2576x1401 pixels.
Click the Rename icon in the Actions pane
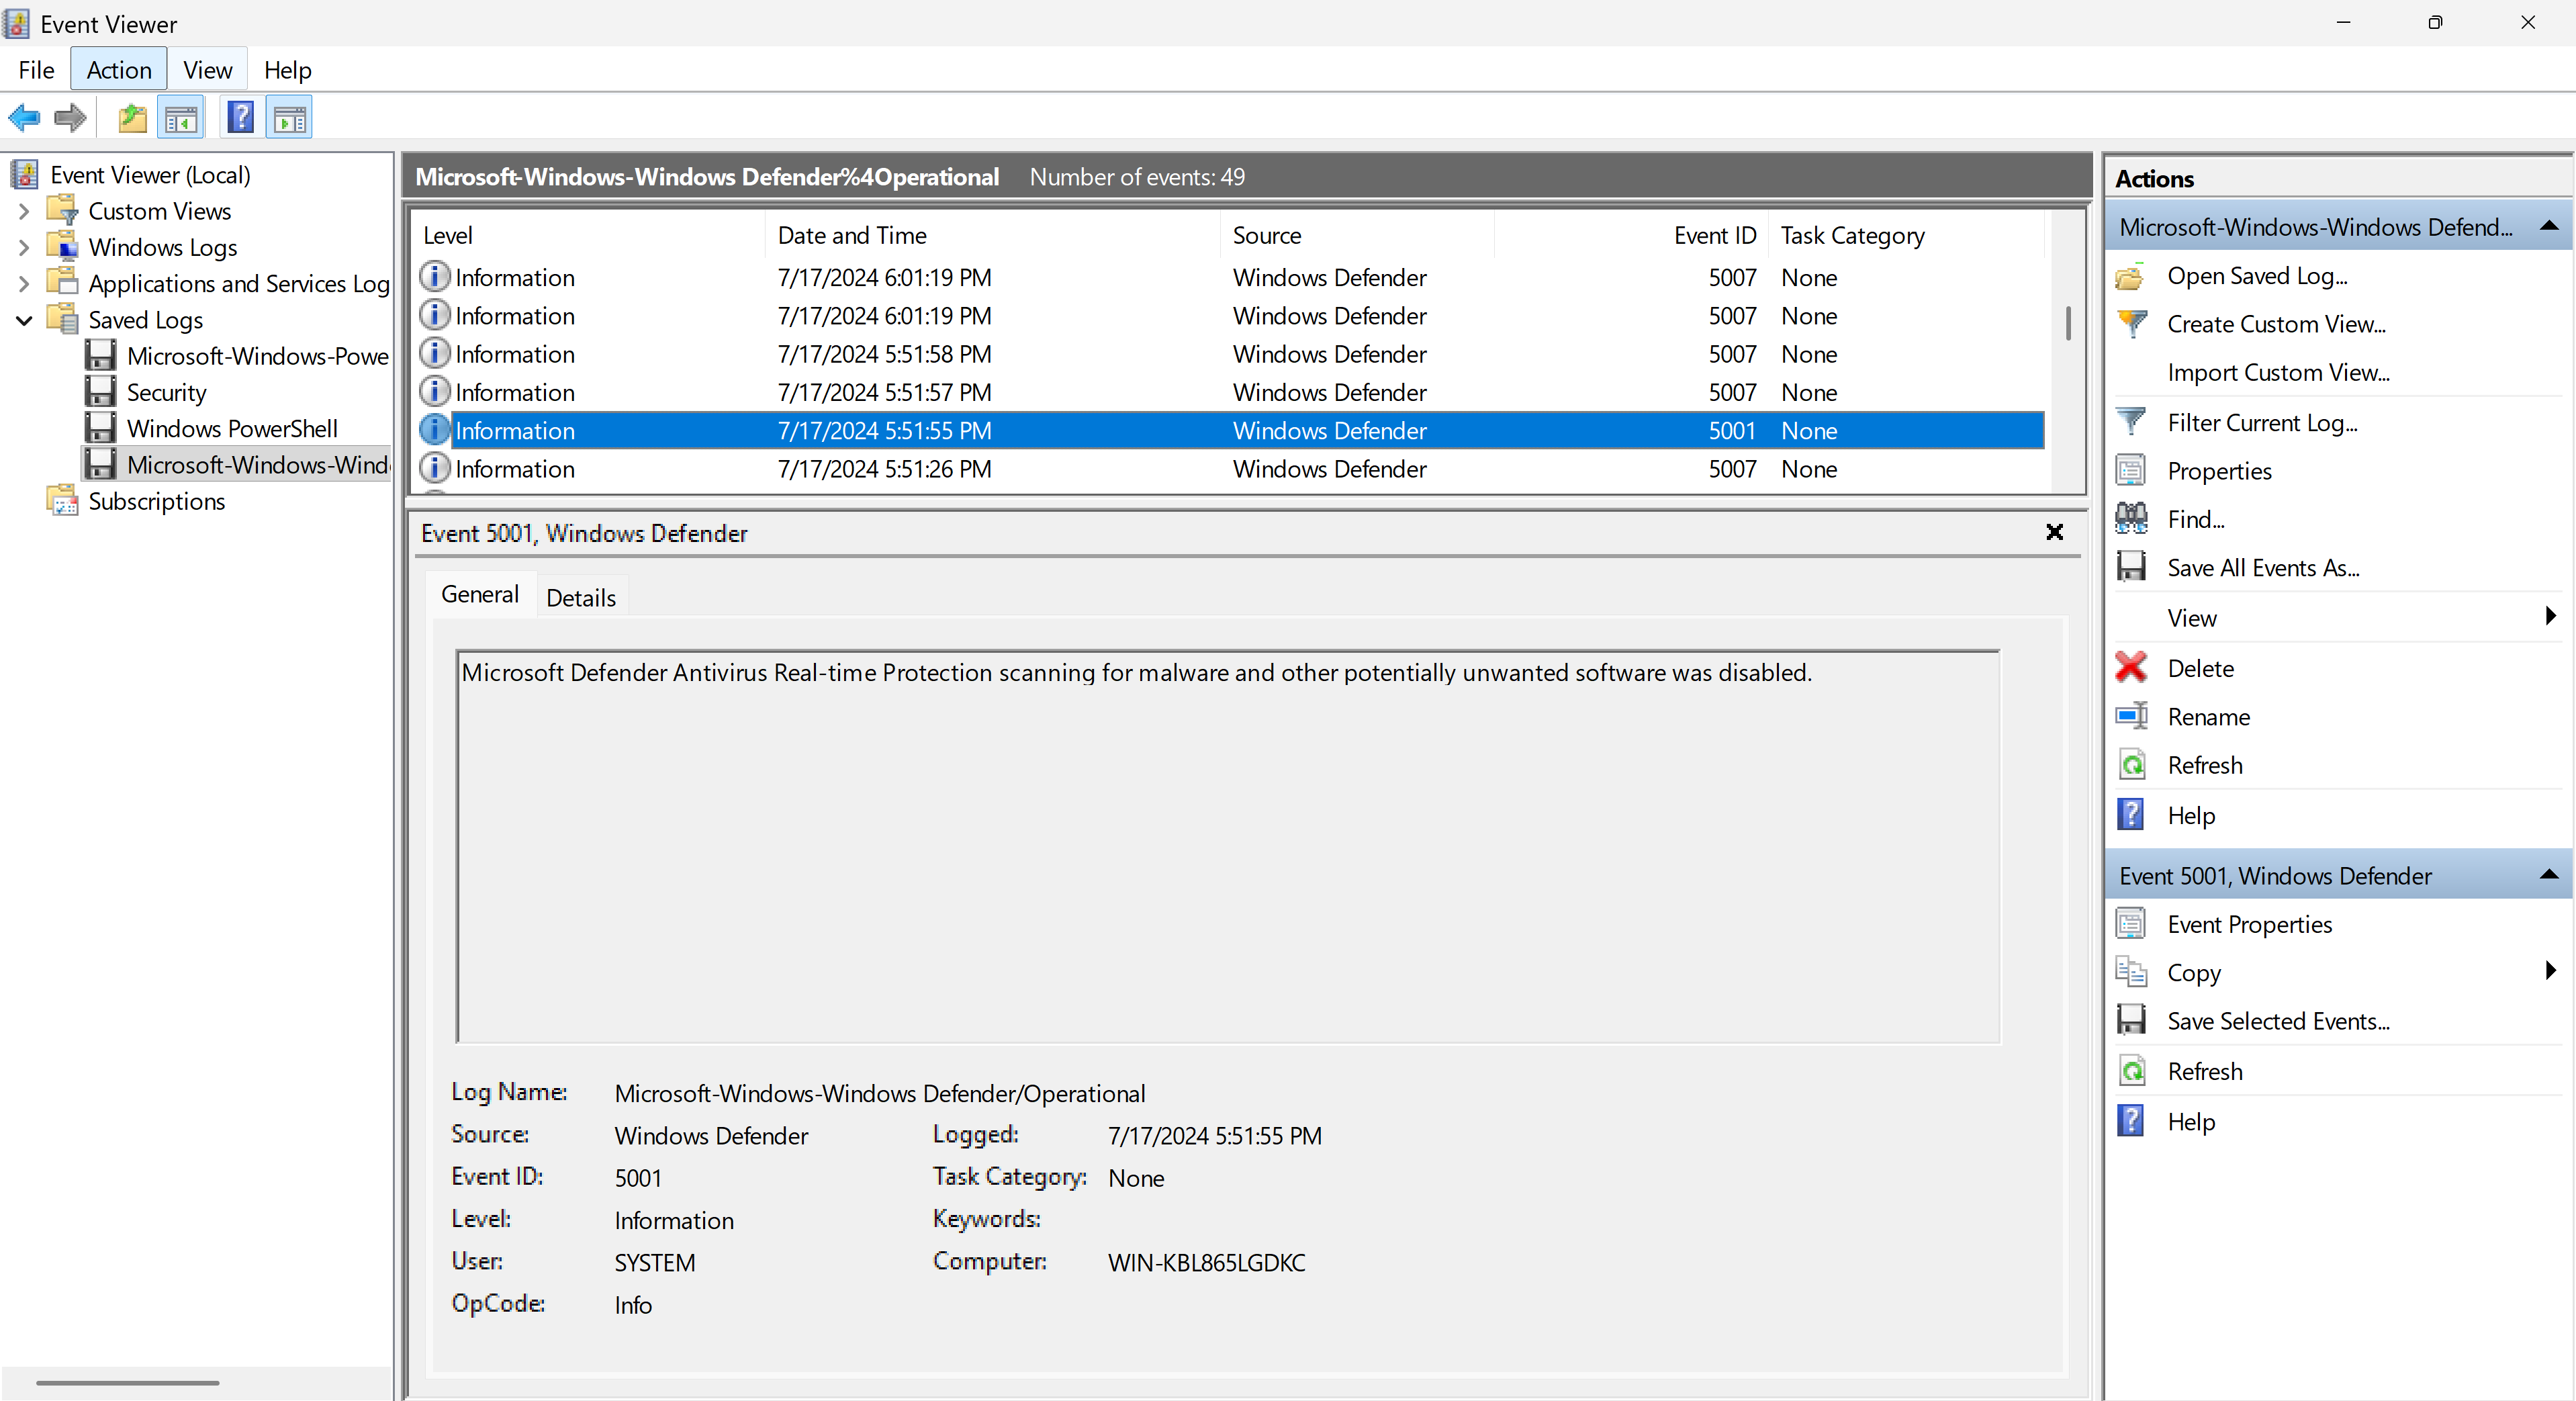point(2131,715)
